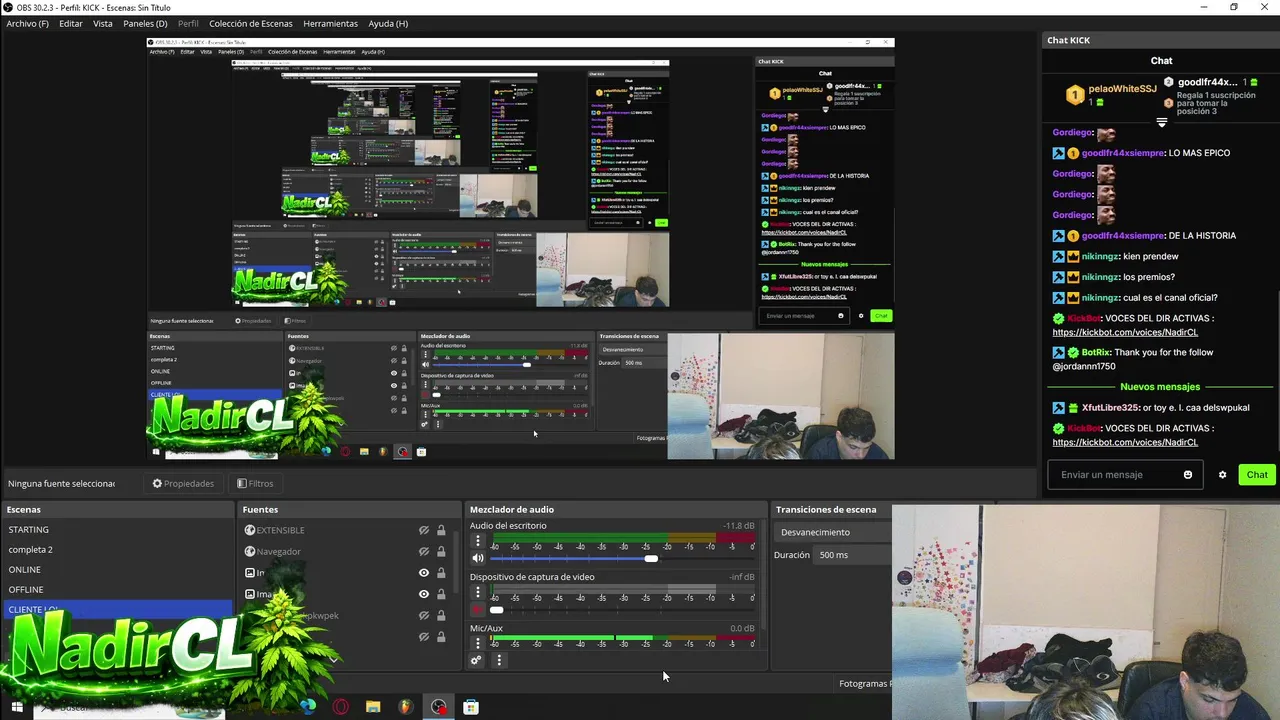Click the emote in the first Gordiego message

1105,133
